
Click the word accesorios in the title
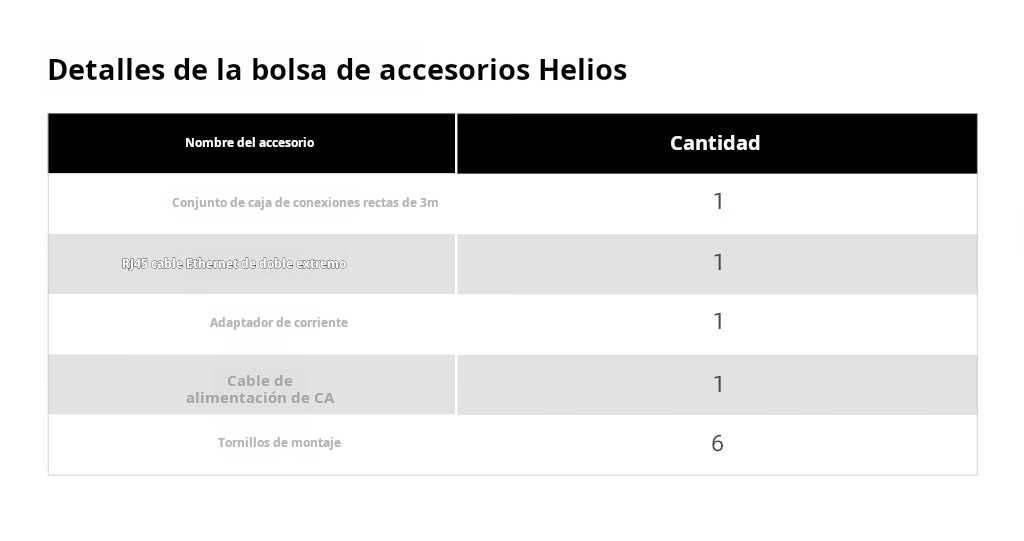tap(455, 70)
